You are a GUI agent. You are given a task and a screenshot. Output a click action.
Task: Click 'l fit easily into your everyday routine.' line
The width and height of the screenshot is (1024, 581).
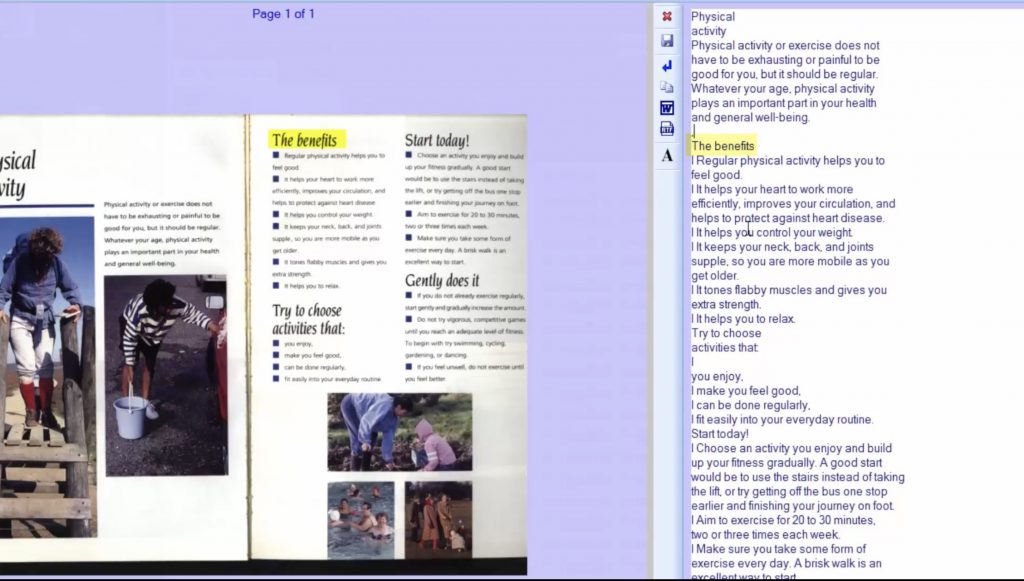[x=782, y=420]
